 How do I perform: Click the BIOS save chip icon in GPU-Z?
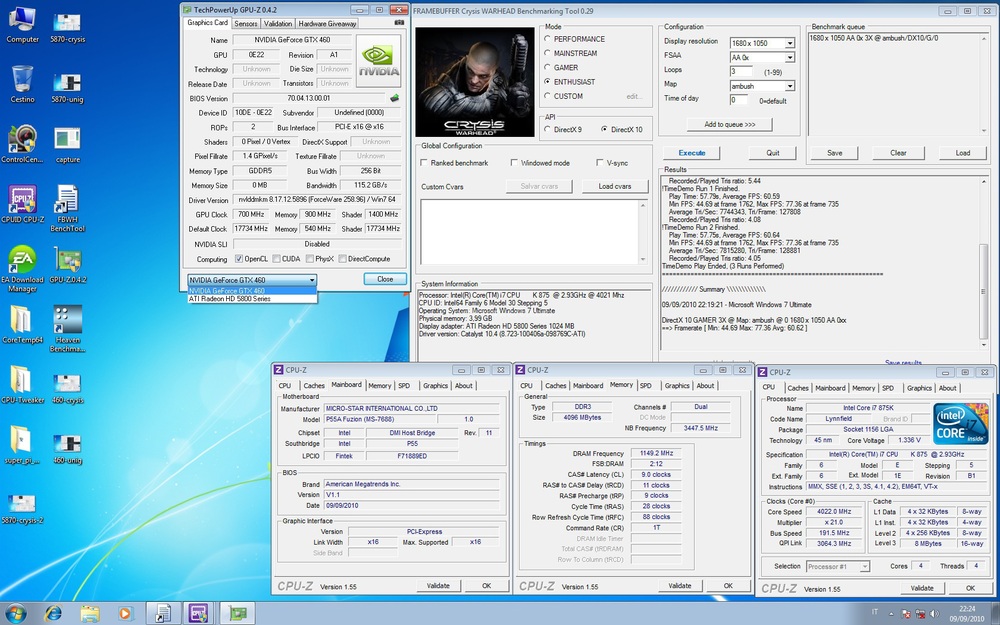pos(394,98)
